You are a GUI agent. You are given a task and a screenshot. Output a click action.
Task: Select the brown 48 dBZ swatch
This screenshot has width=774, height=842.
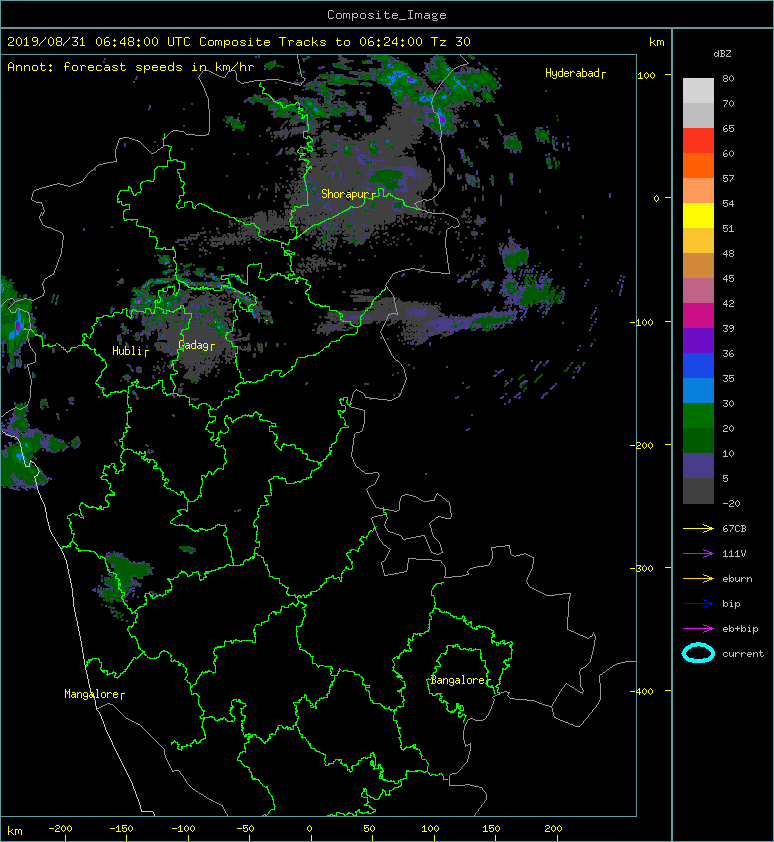click(698, 265)
